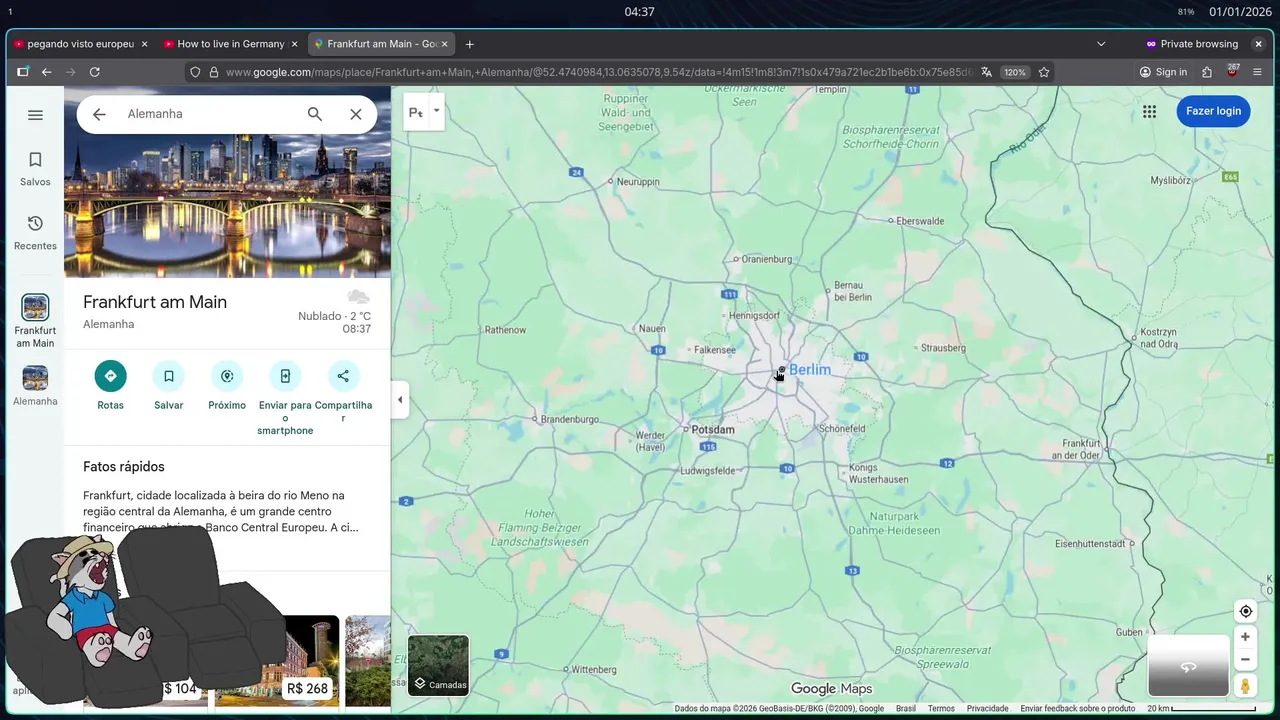Click the Rotas directions button

(x=110, y=386)
